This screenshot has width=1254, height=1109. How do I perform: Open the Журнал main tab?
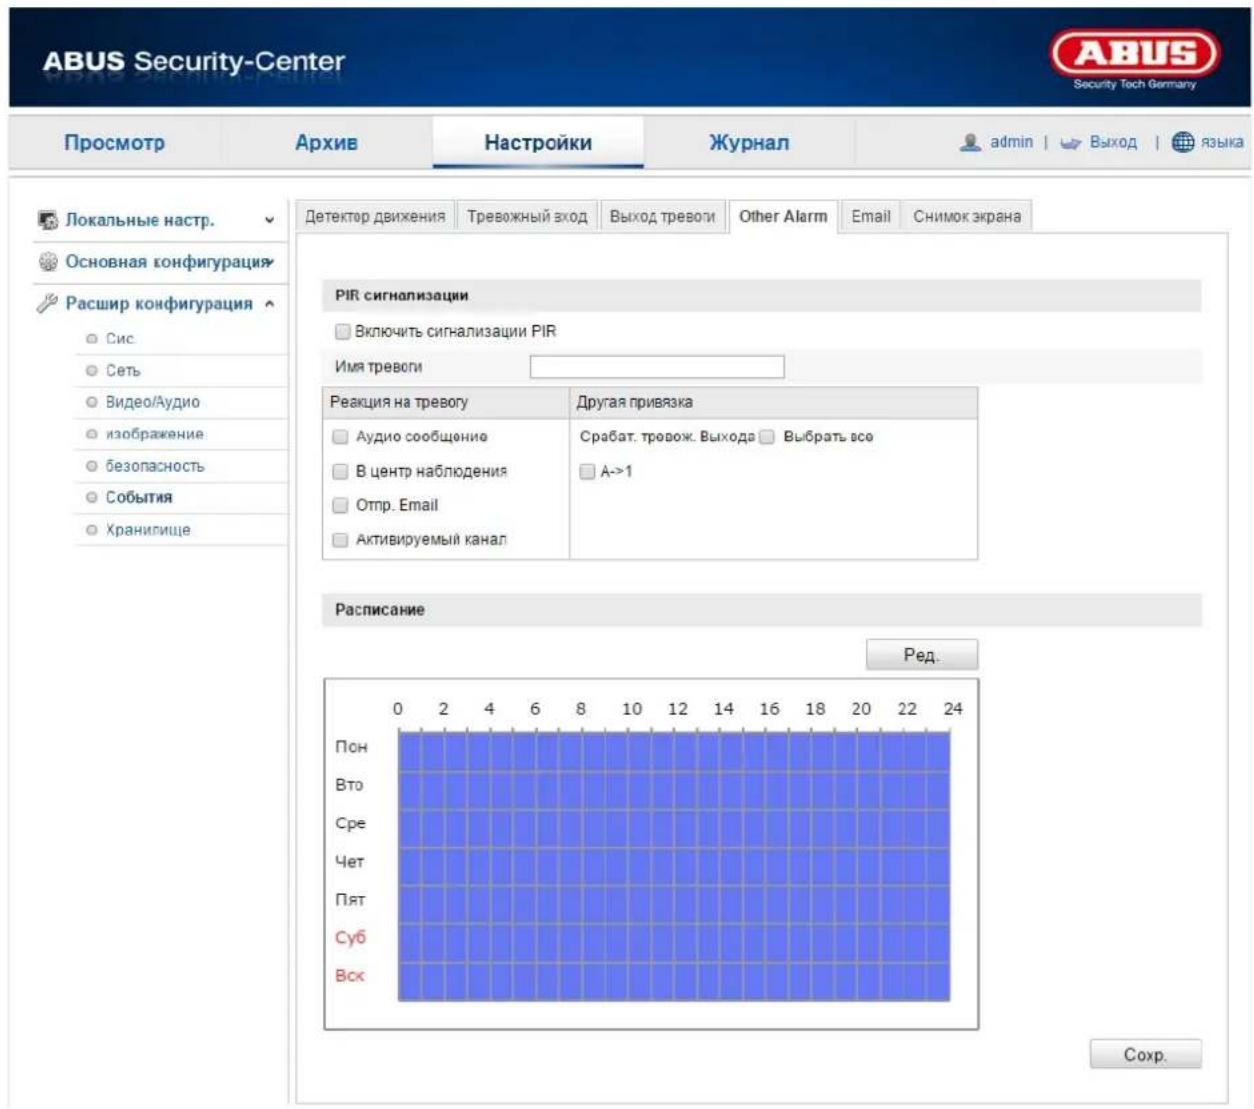click(749, 142)
